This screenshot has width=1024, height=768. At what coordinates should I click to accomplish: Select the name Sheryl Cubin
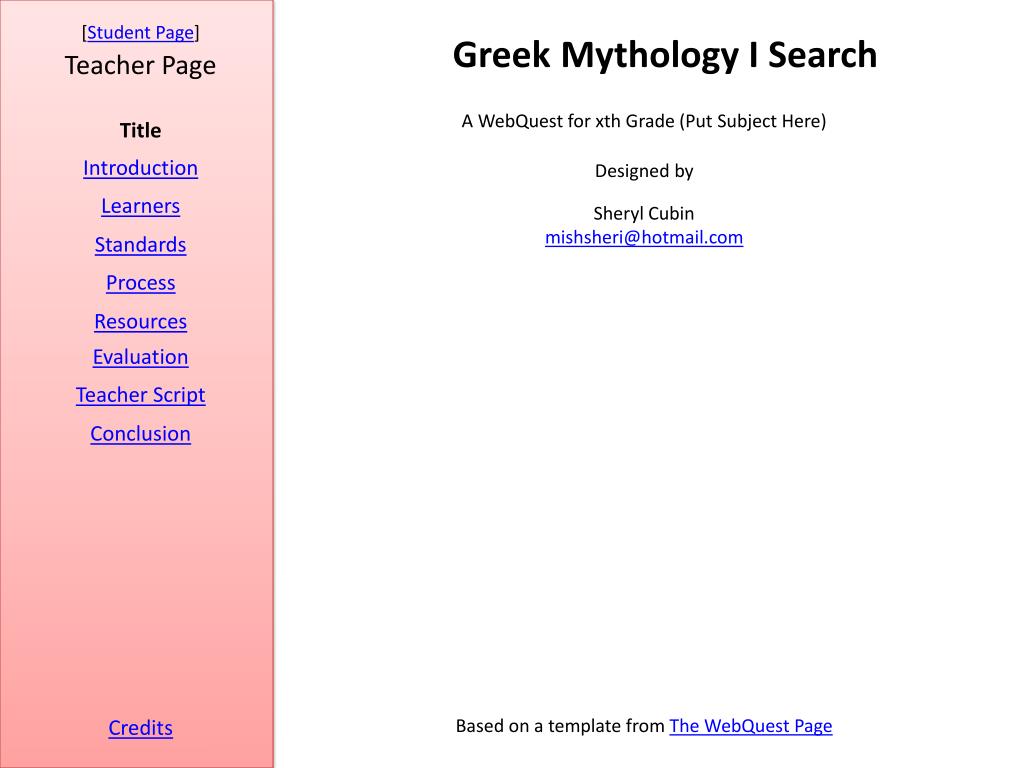click(x=644, y=214)
